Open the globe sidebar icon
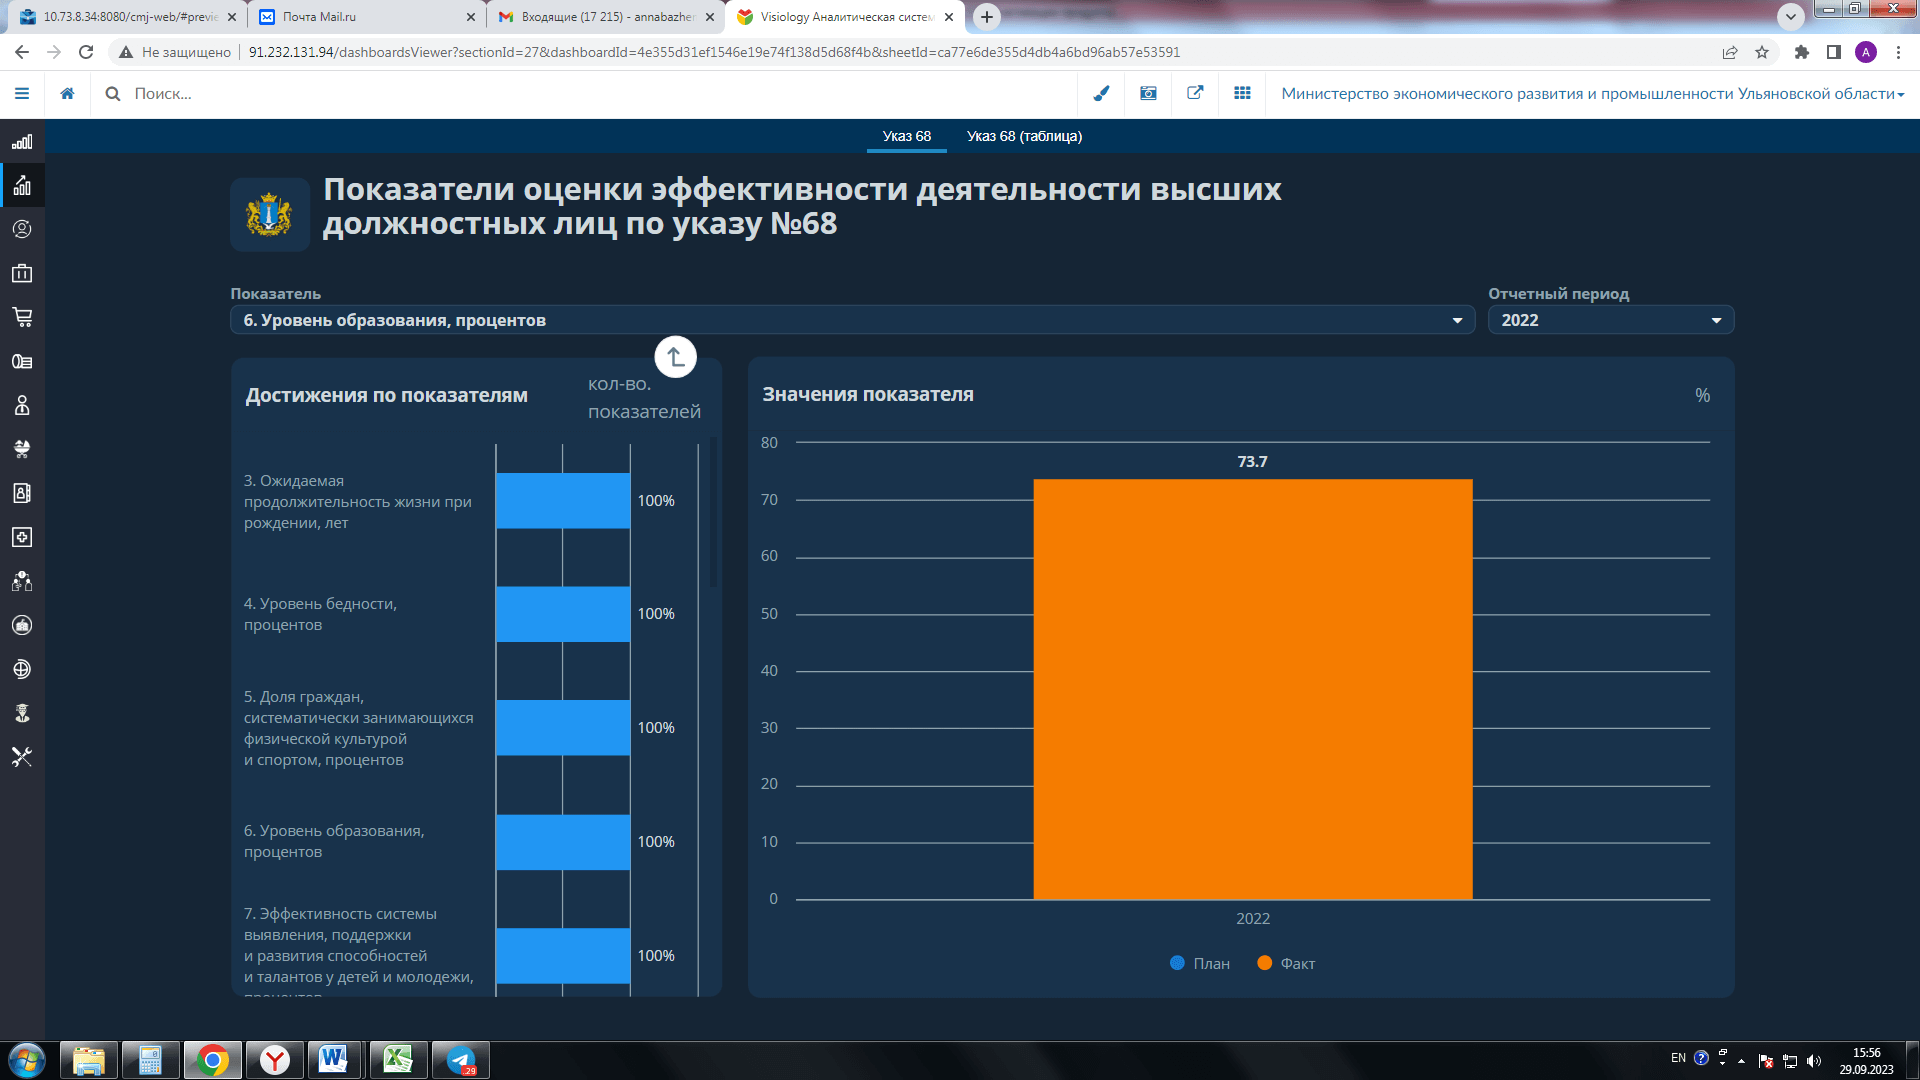The image size is (1920, 1080). pyautogui.click(x=22, y=669)
